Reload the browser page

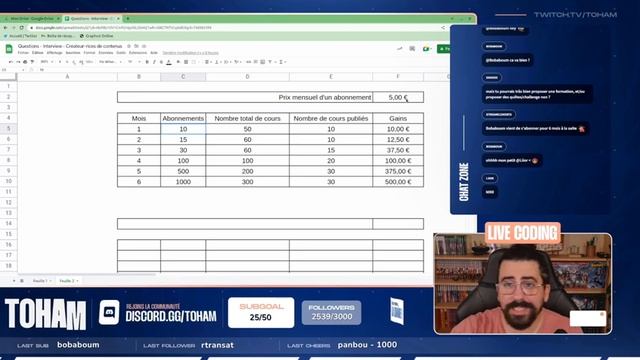(21, 28)
